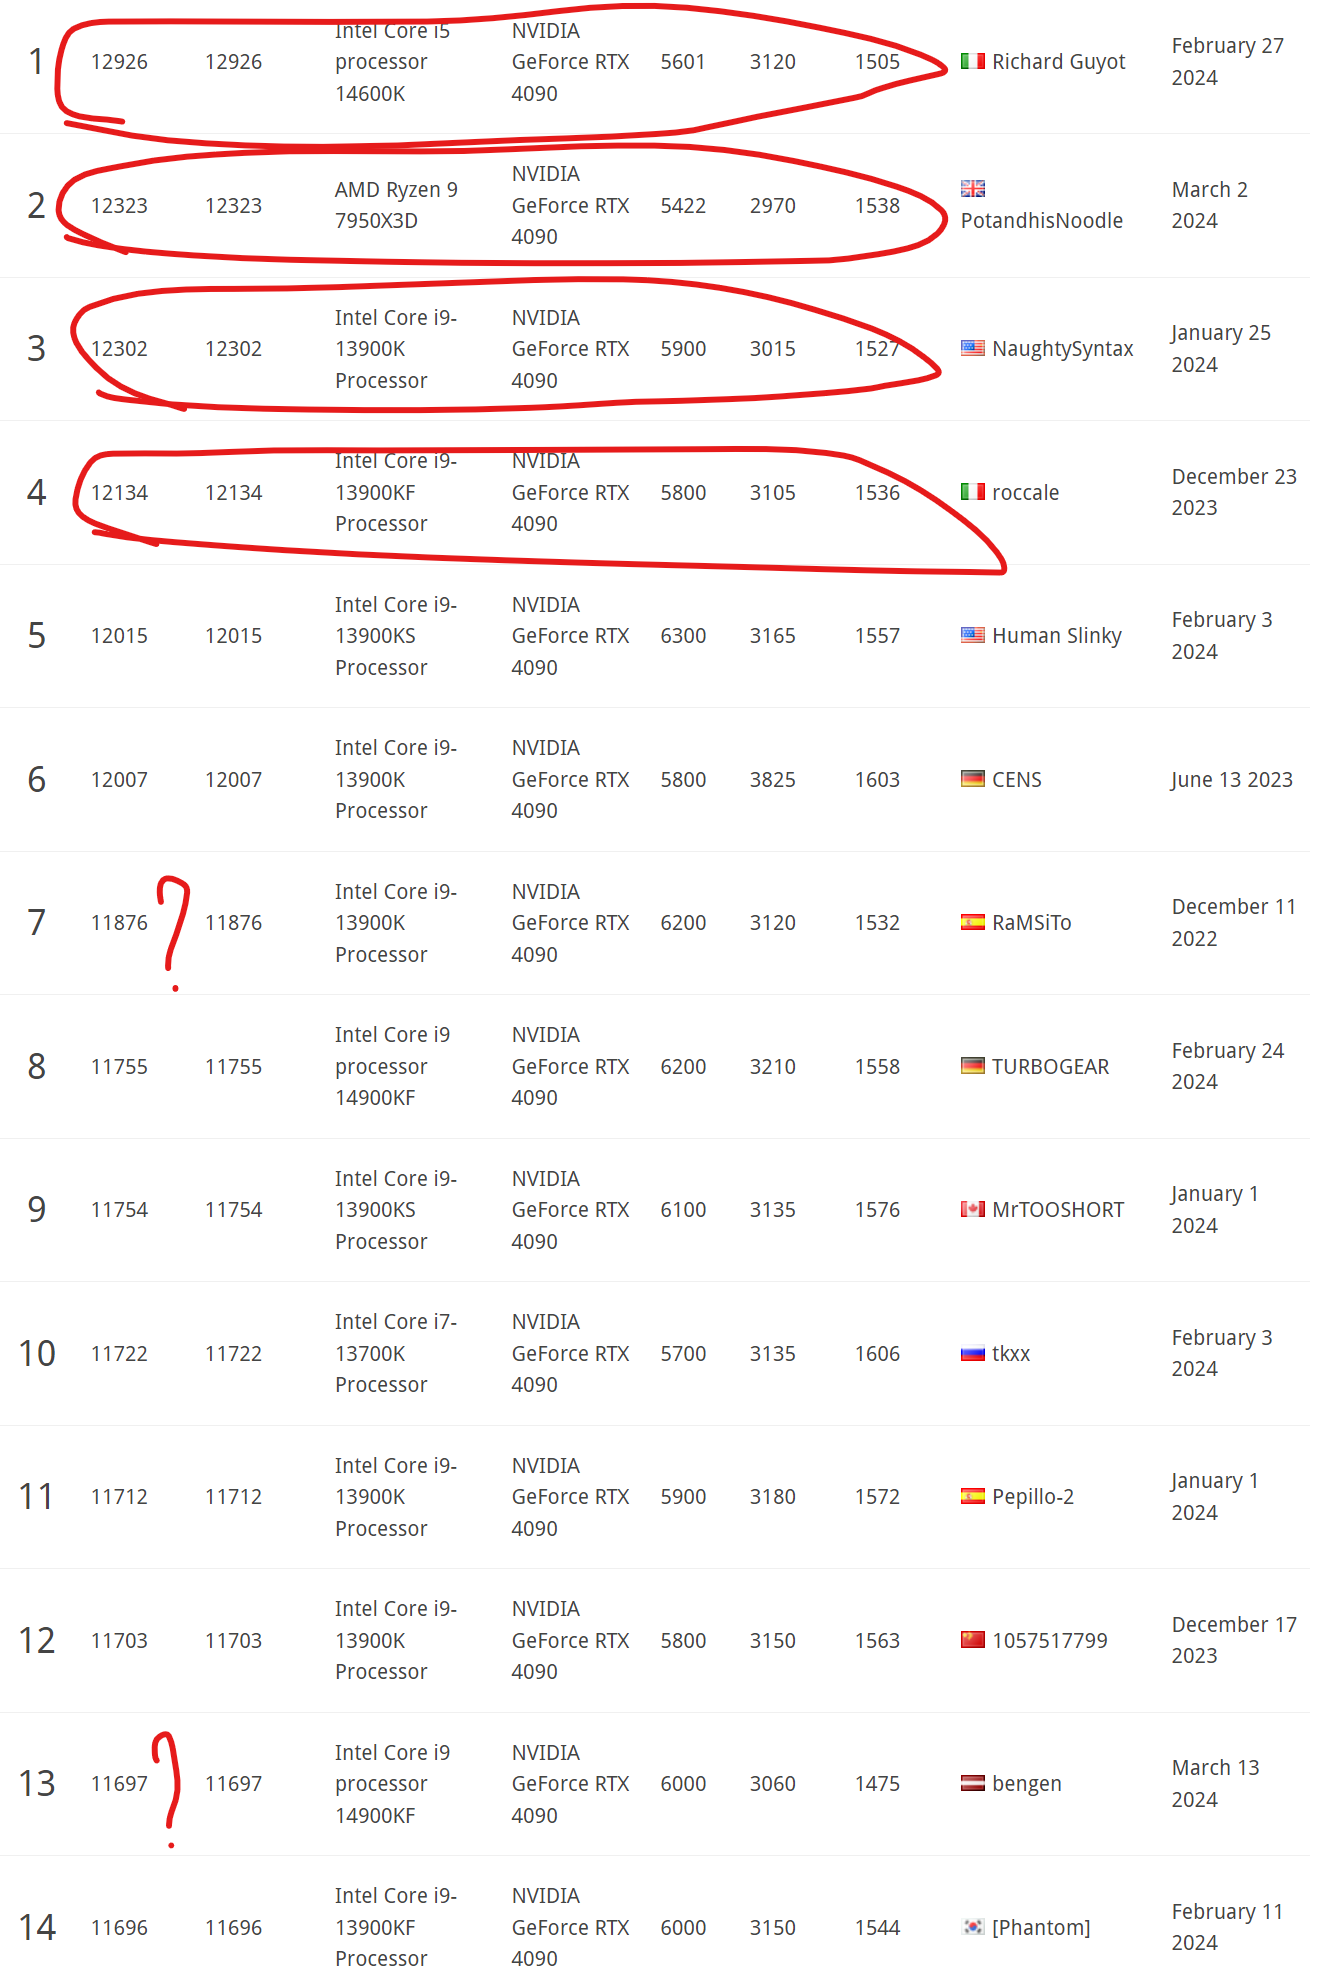Click the flag icon next to bengen
Image resolution: width=1324 pixels, height=1975 pixels.
tap(972, 1783)
